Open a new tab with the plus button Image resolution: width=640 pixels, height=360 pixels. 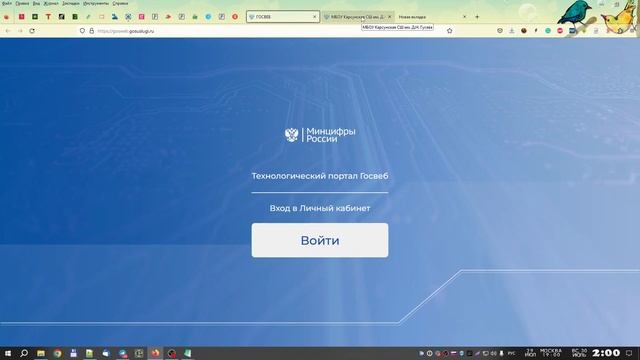pos(477,17)
